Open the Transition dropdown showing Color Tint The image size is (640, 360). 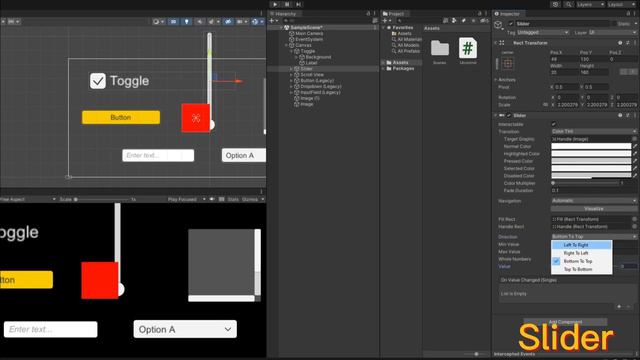point(594,131)
